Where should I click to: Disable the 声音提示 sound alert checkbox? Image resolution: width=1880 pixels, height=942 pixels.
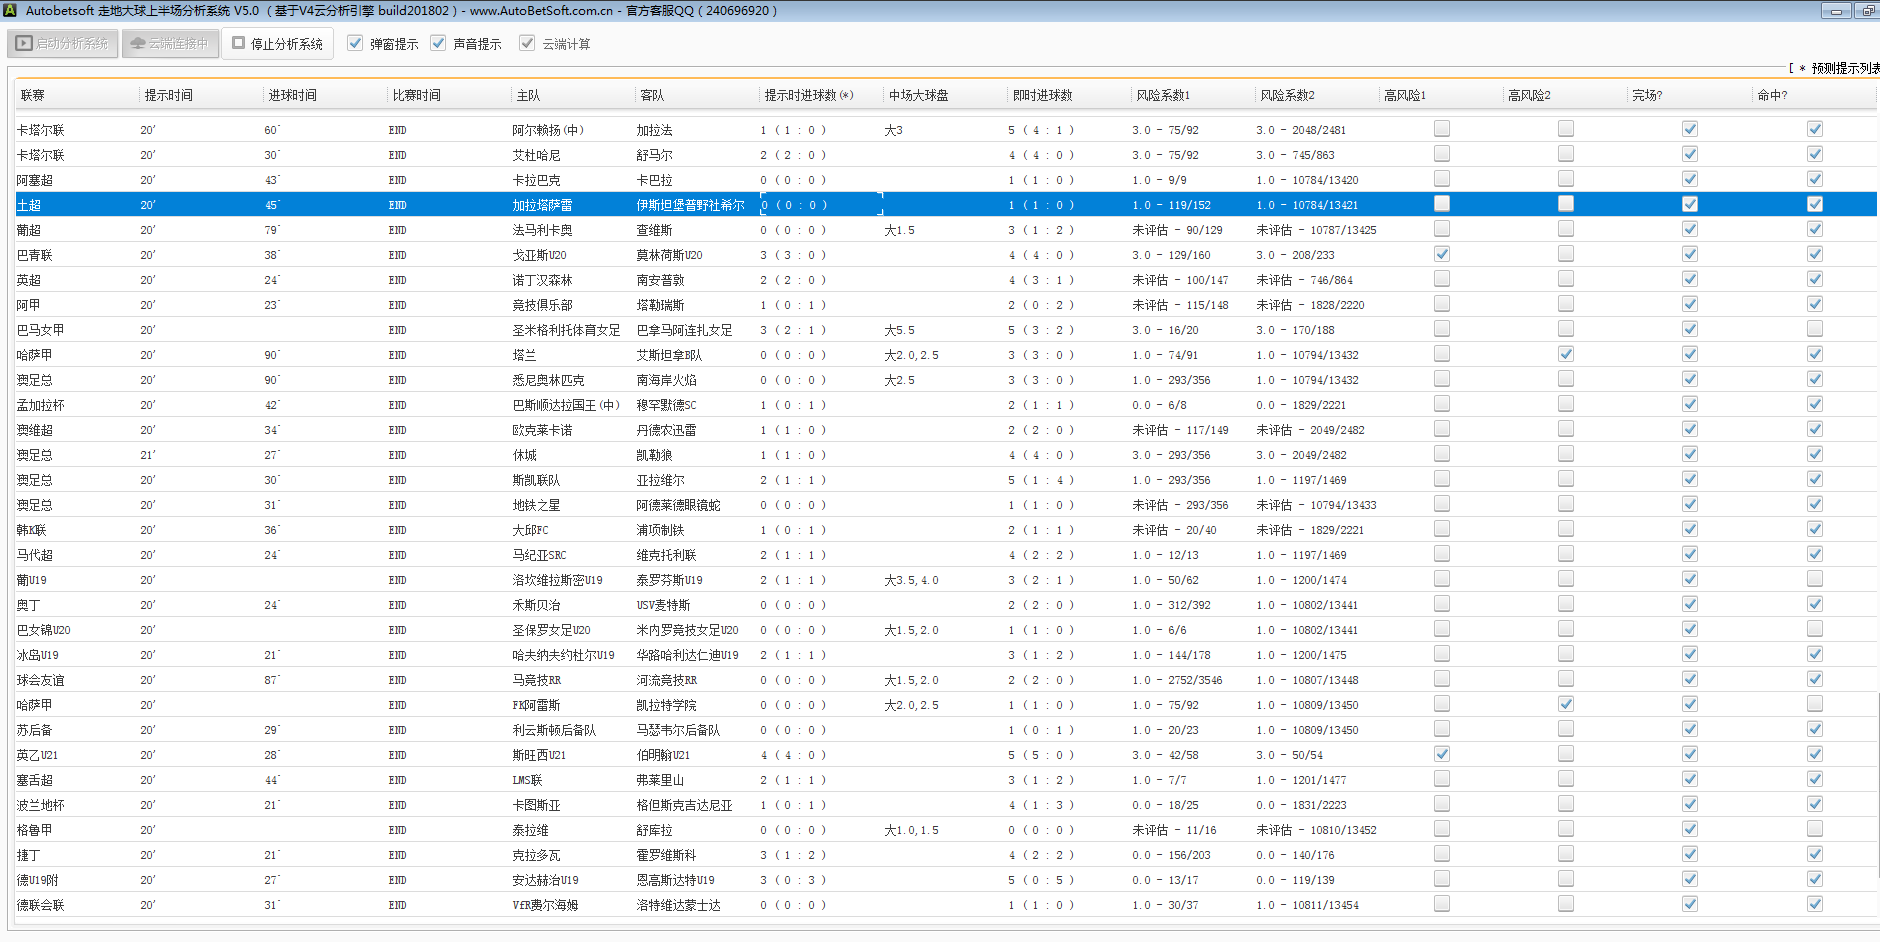pyautogui.click(x=438, y=43)
